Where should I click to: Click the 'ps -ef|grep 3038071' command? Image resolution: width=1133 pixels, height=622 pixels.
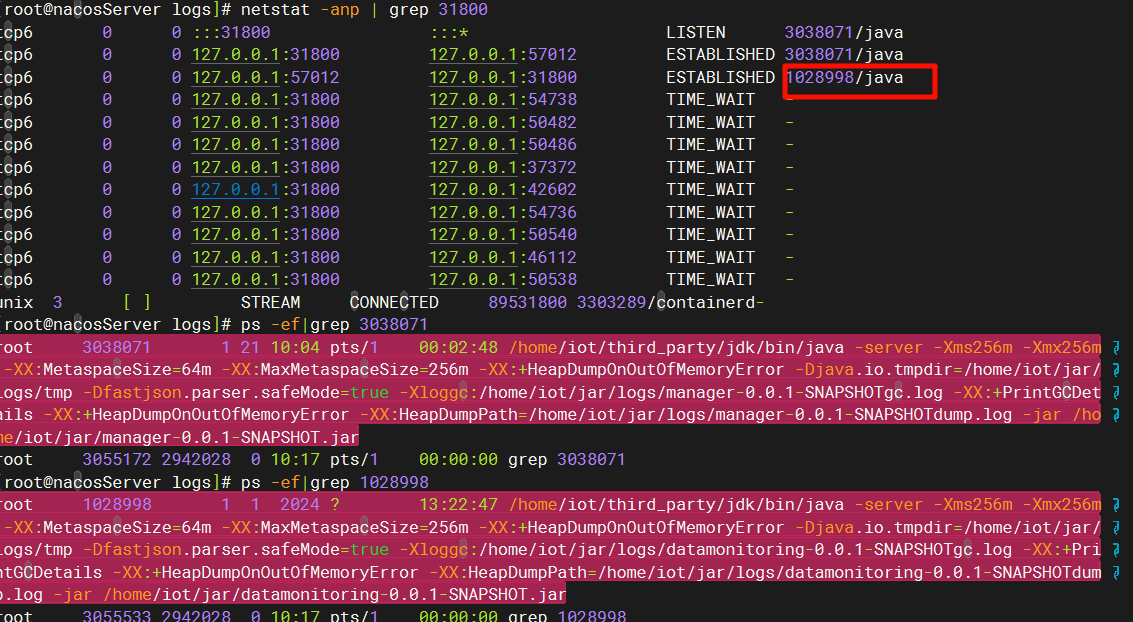point(334,324)
